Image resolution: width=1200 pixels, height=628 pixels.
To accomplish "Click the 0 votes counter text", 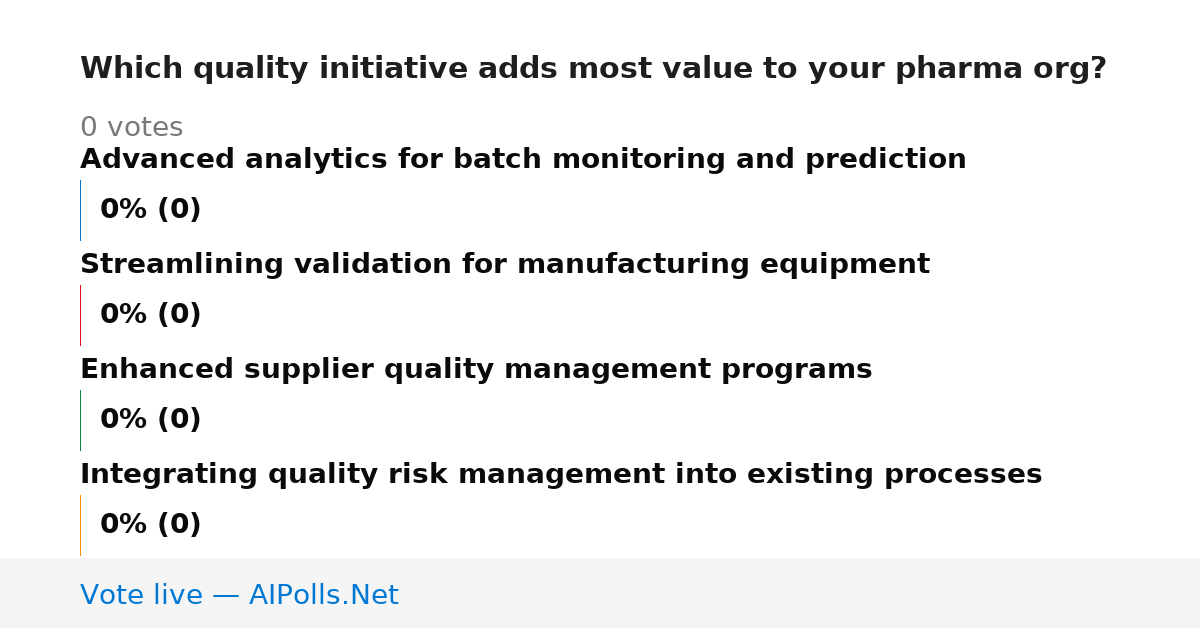I will point(131,128).
